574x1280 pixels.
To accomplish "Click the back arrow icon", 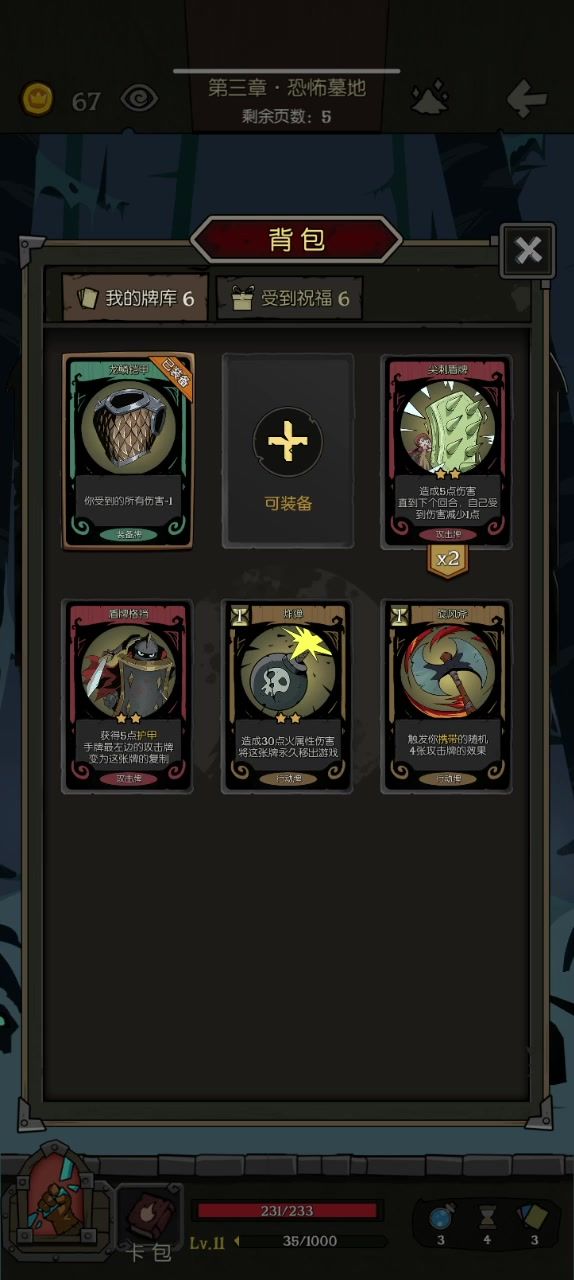I will tap(527, 98).
